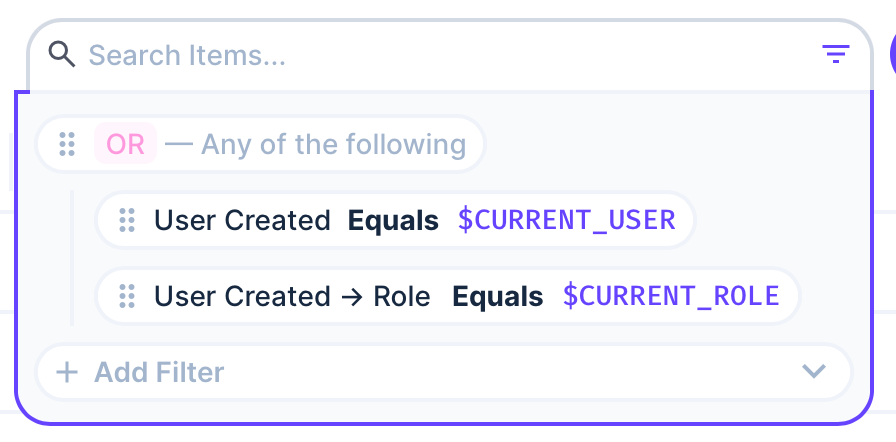Click drag handle of User Created filter
Screen dimensions: 896x442
(x=127, y=220)
